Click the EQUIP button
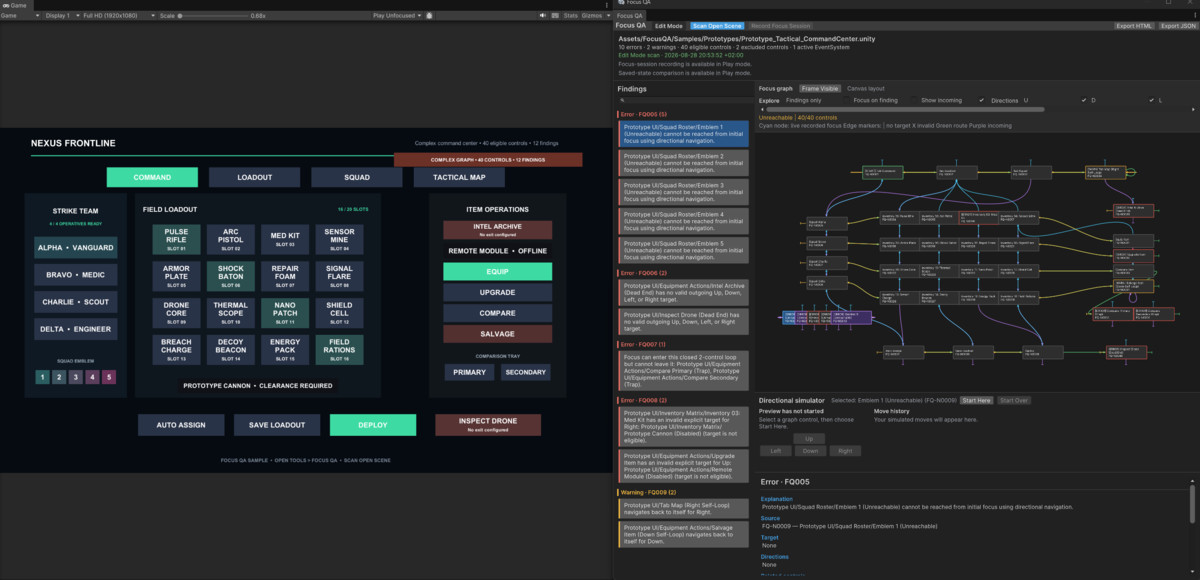The image size is (1200, 580). (498, 271)
